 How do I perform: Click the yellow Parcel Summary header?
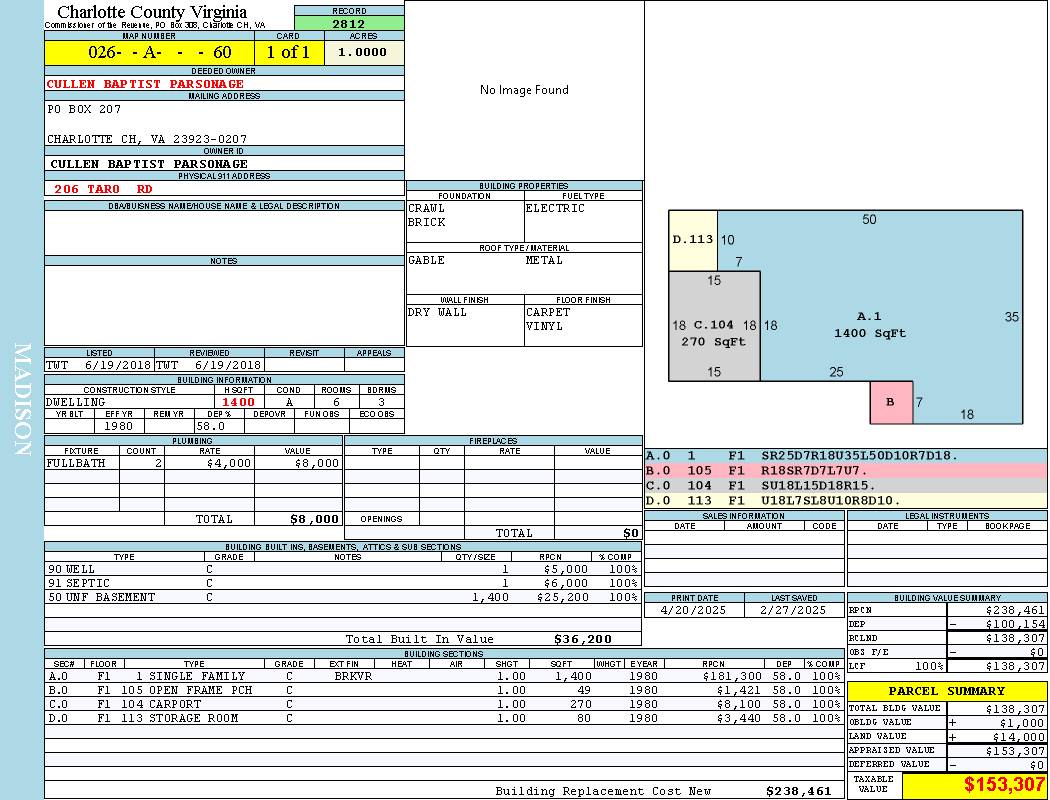[946, 691]
